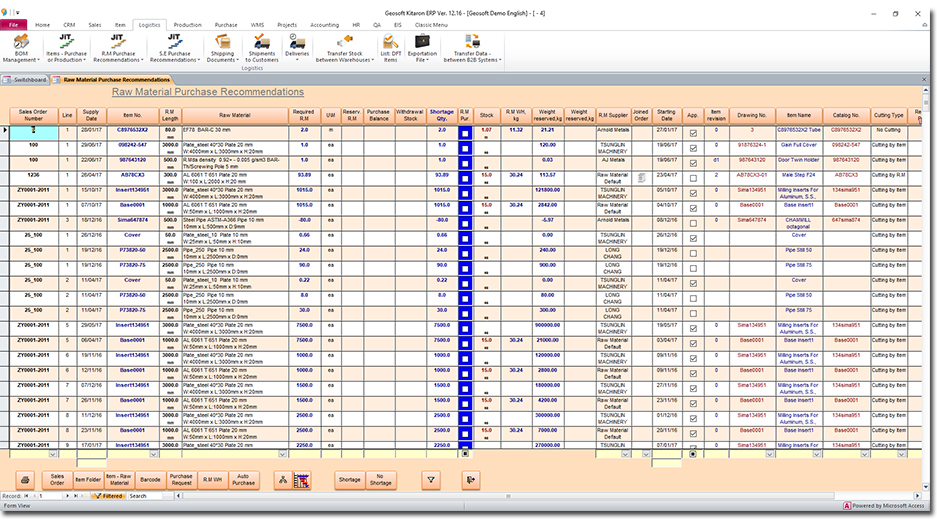The image size is (937, 521).
Task: Open Item Name filter dropdown arrow
Action: [816, 454]
